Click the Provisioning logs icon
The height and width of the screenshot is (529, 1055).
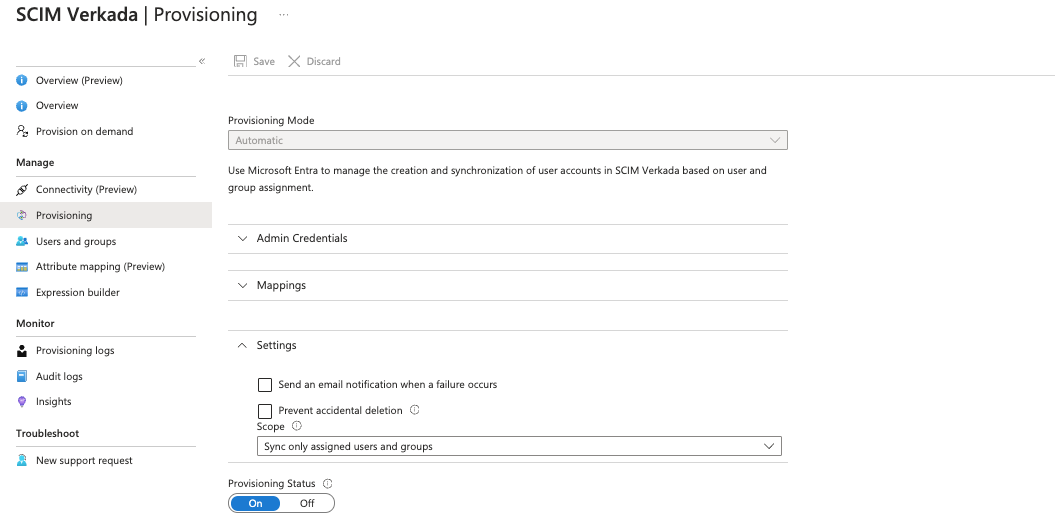point(22,351)
